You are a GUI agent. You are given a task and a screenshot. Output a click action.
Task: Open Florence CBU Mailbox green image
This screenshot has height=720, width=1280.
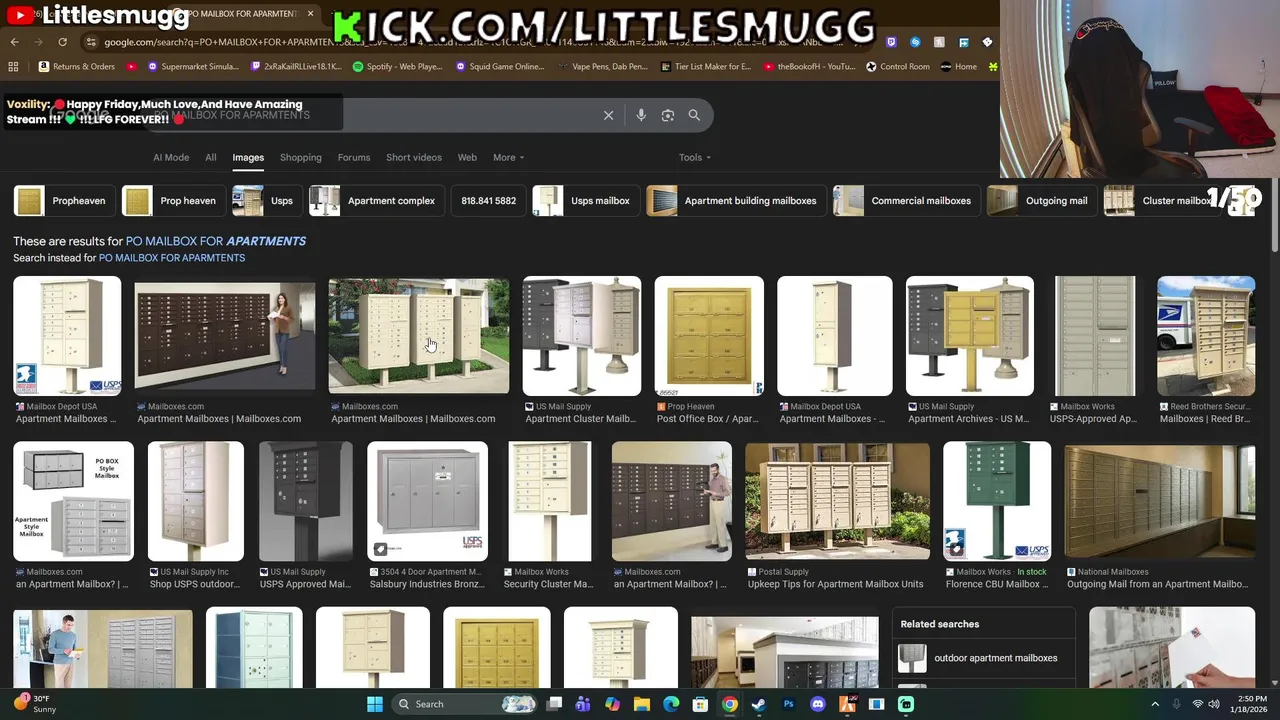point(997,501)
